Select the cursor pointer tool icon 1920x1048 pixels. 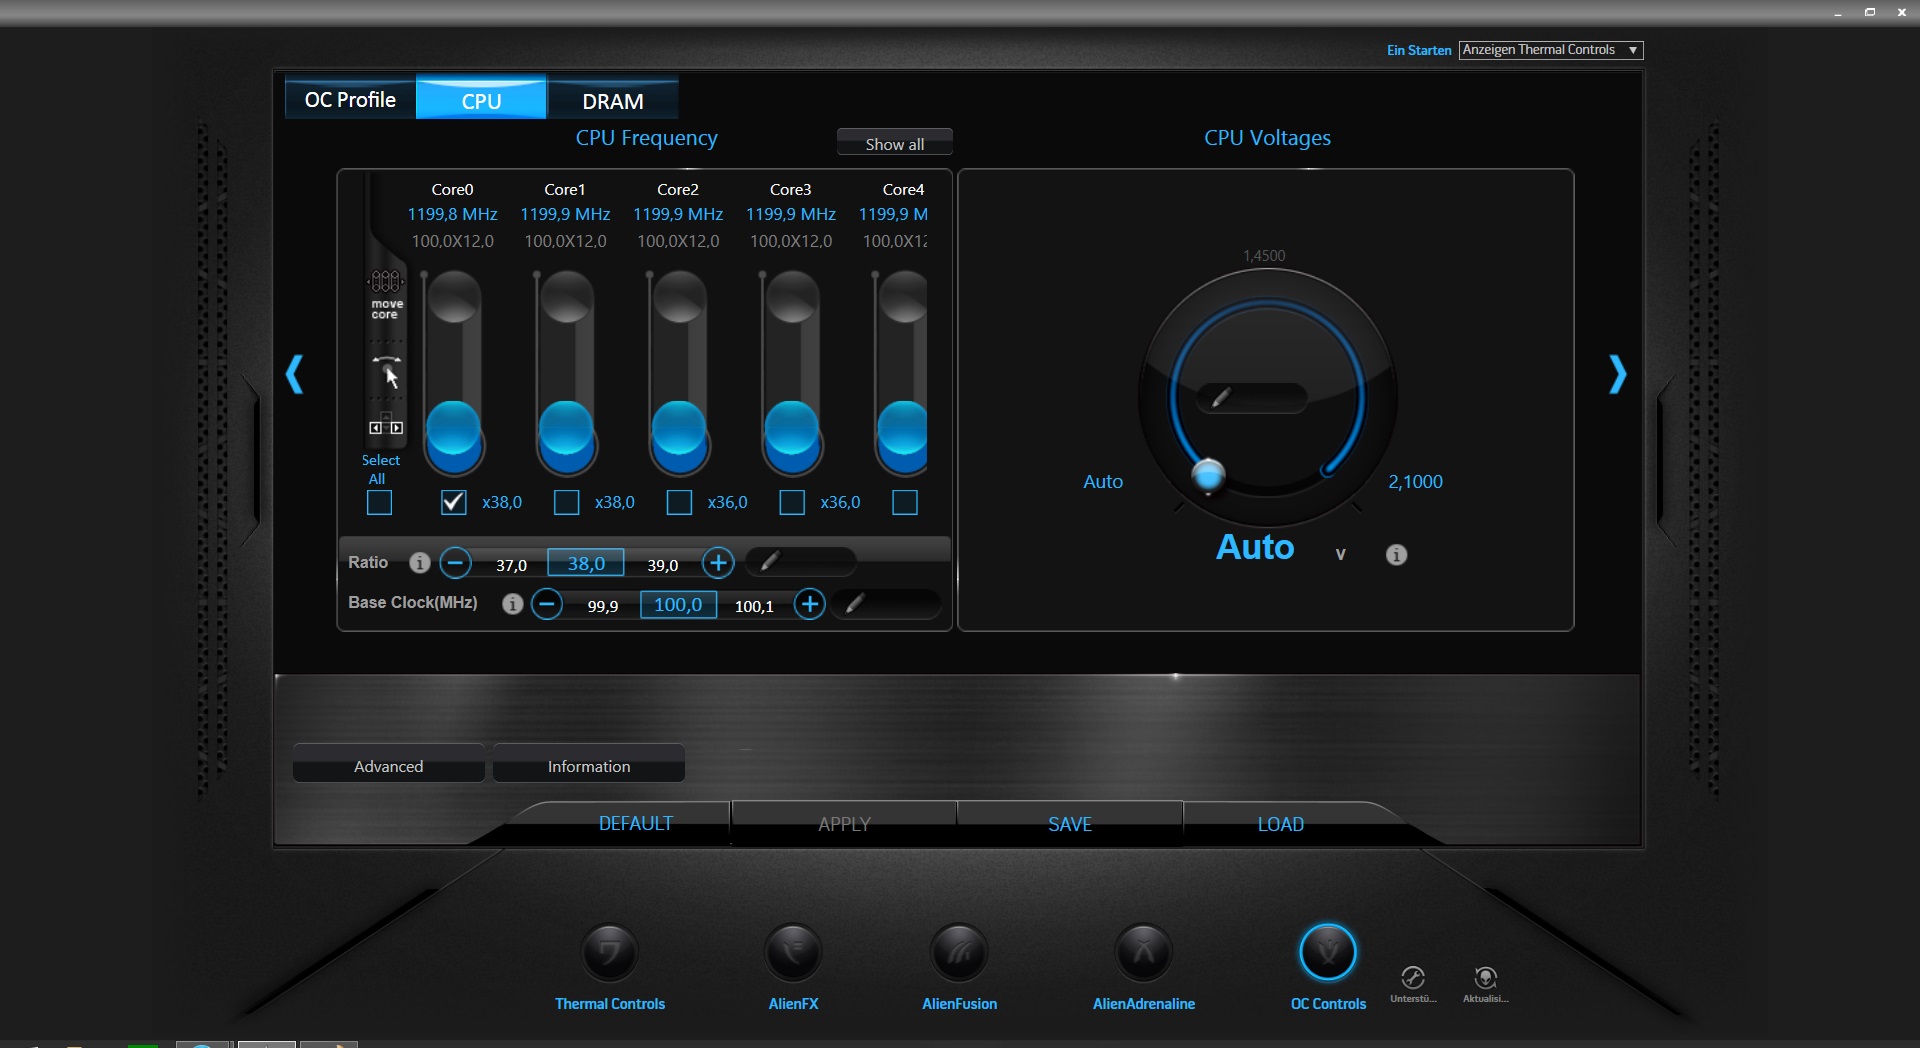pyautogui.click(x=389, y=372)
